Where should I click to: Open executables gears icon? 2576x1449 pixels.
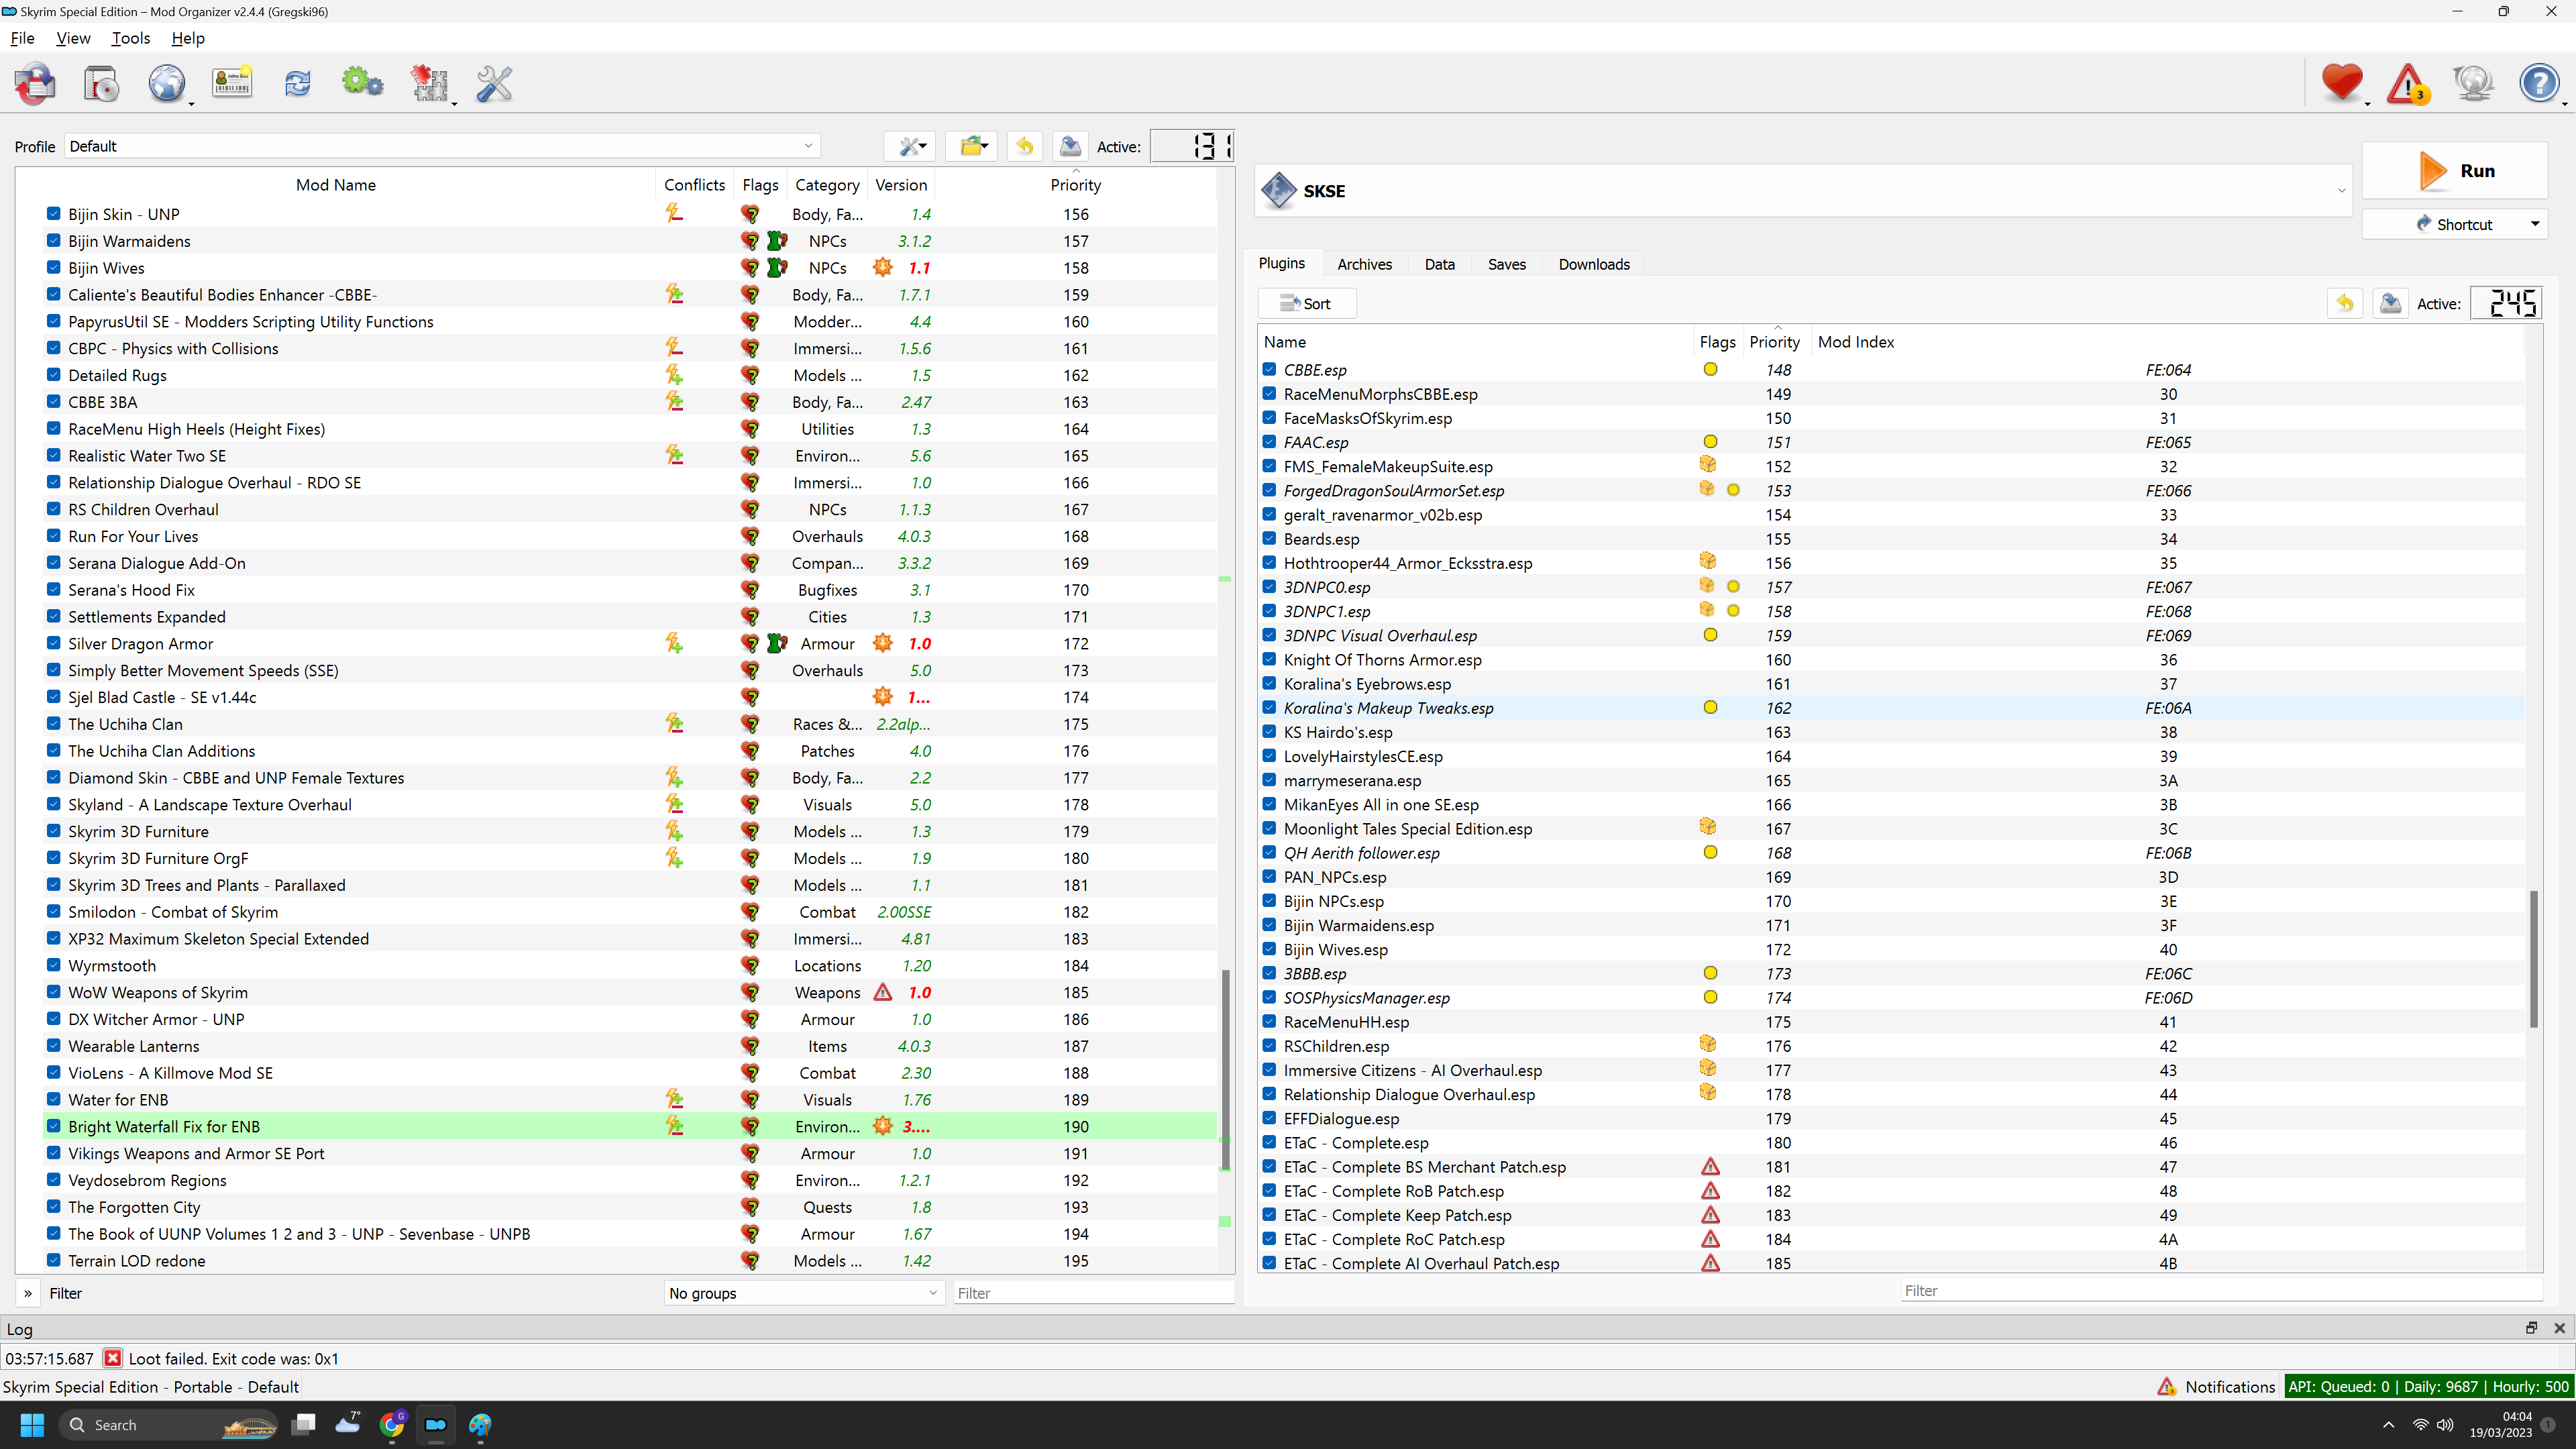pyautogui.click(x=362, y=83)
